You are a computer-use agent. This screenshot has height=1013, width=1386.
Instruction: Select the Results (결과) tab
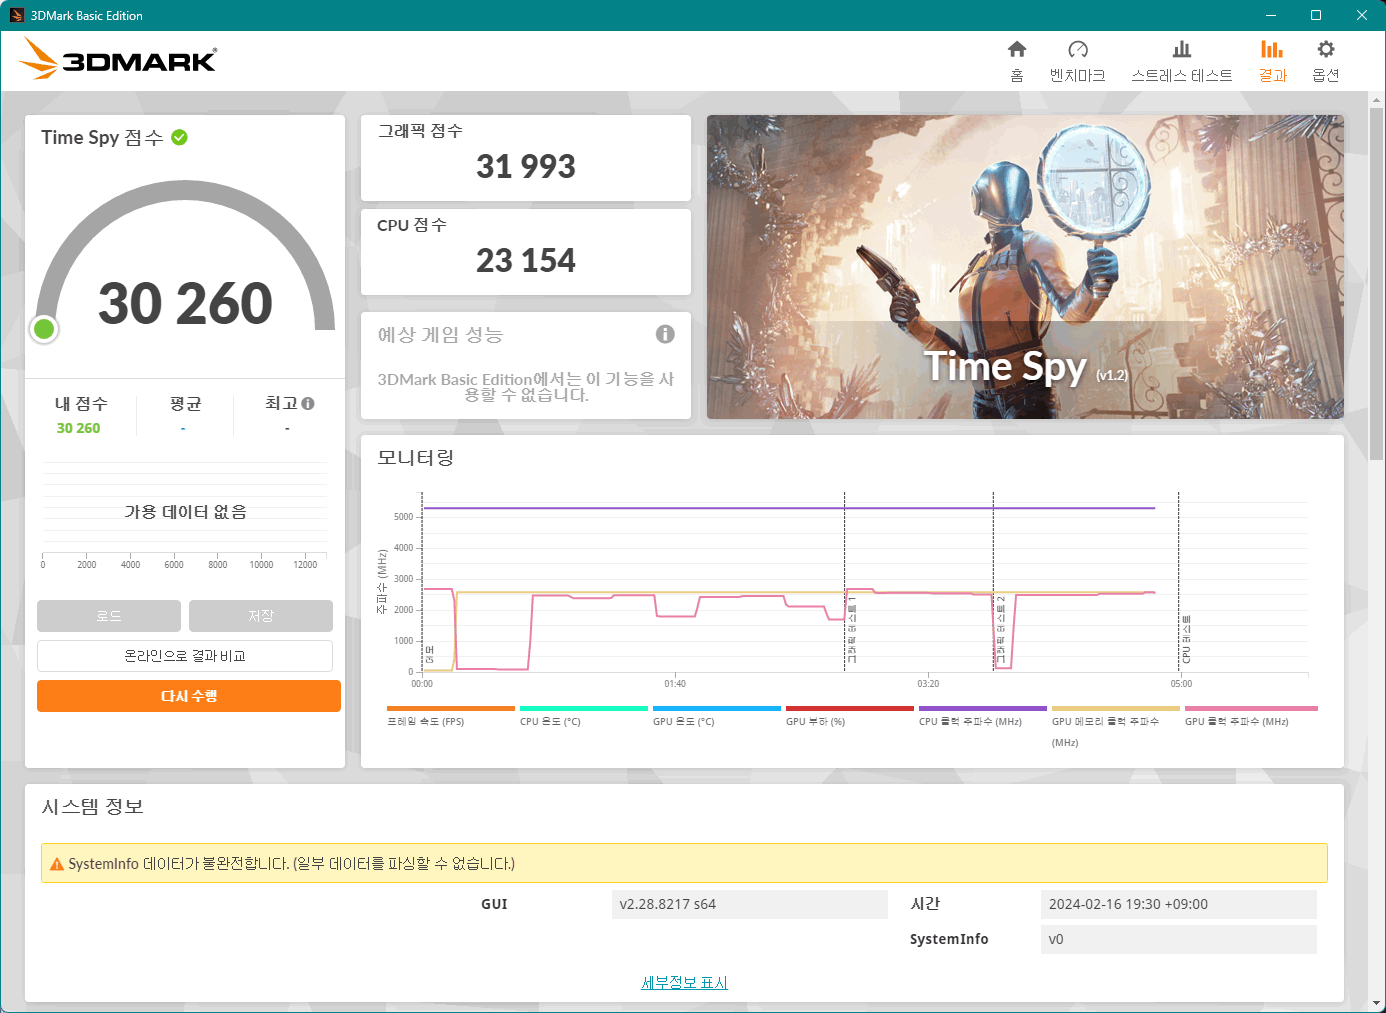coord(1272,61)
